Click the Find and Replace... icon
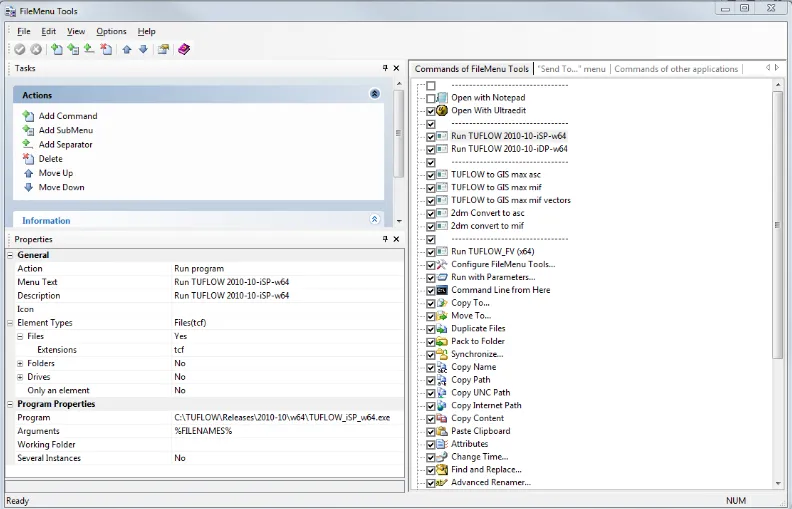The image size is (792, 509). pos(442,470)
